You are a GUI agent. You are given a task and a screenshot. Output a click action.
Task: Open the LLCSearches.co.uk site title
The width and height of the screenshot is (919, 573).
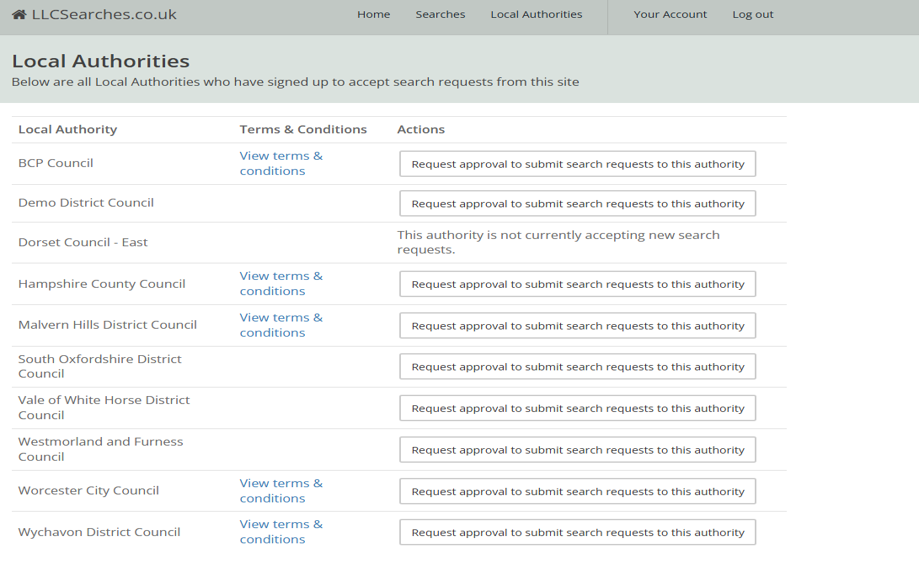coord(104,15)
